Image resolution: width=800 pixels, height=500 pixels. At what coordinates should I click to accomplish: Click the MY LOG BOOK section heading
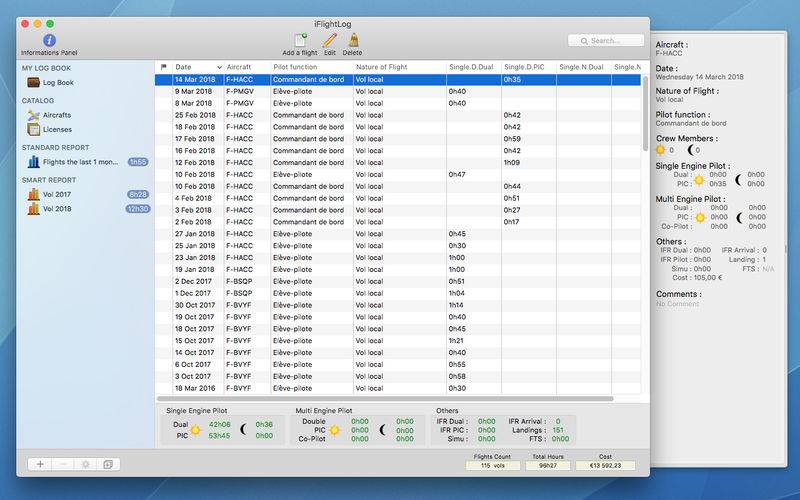click(x=46, y=68)
